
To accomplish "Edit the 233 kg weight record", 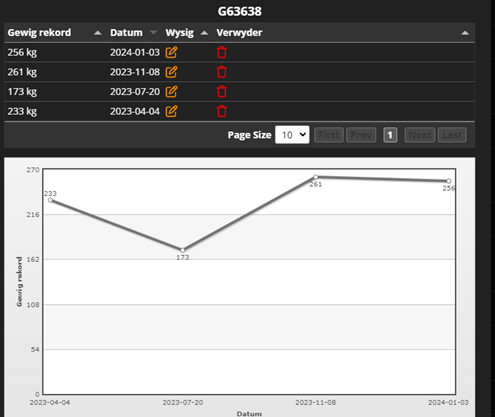I will point(171,111).
